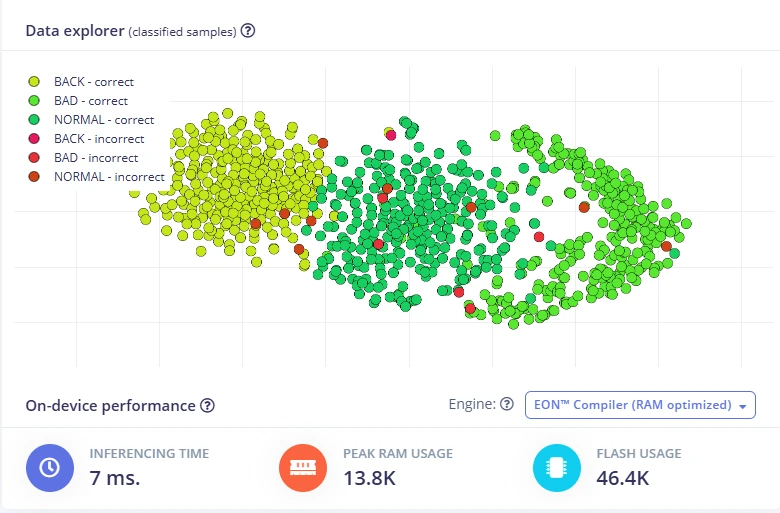This screenshot has height=513, width=780.
Task: Click the BACK - incorrect pink legend swatch
Action: click(x=34, y=138)
